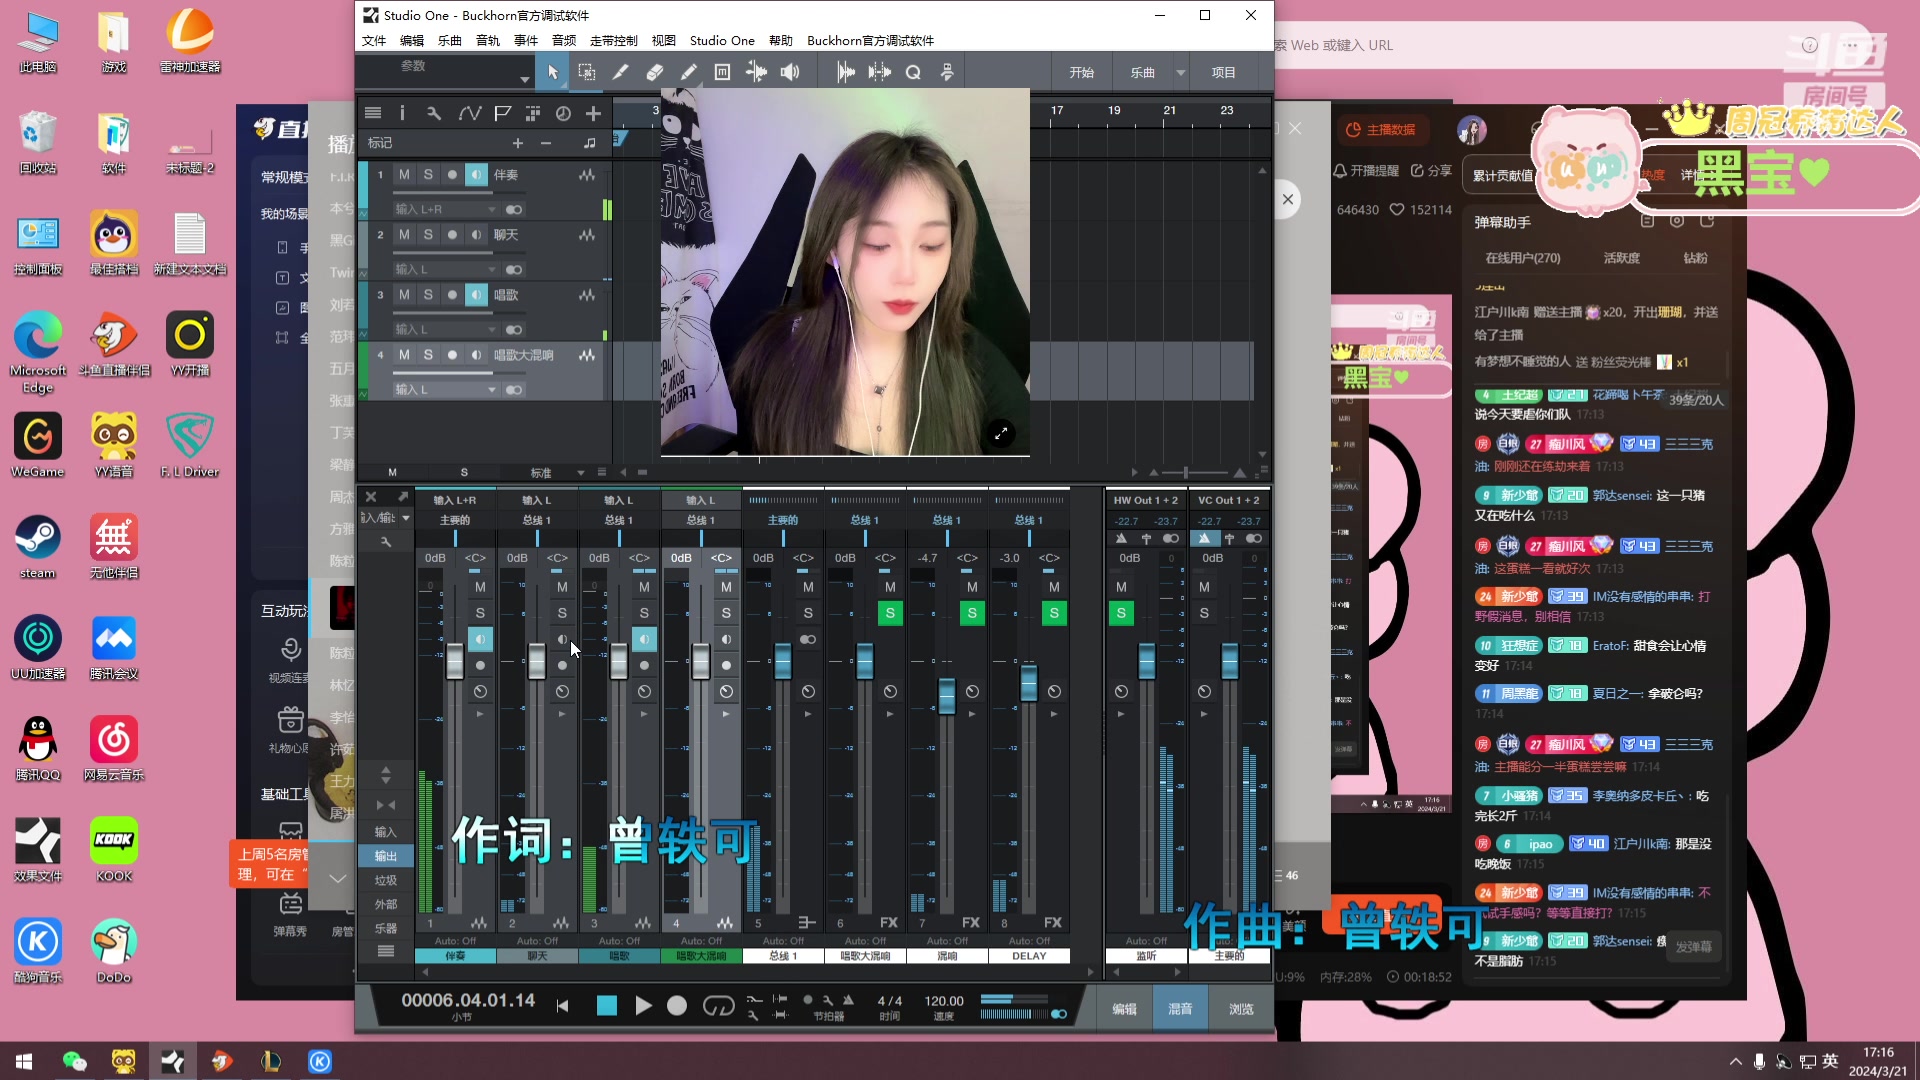Select the Listen speaker tool
The width and height of the screenshot is (1920, 1080).
[x=790, y=72]
